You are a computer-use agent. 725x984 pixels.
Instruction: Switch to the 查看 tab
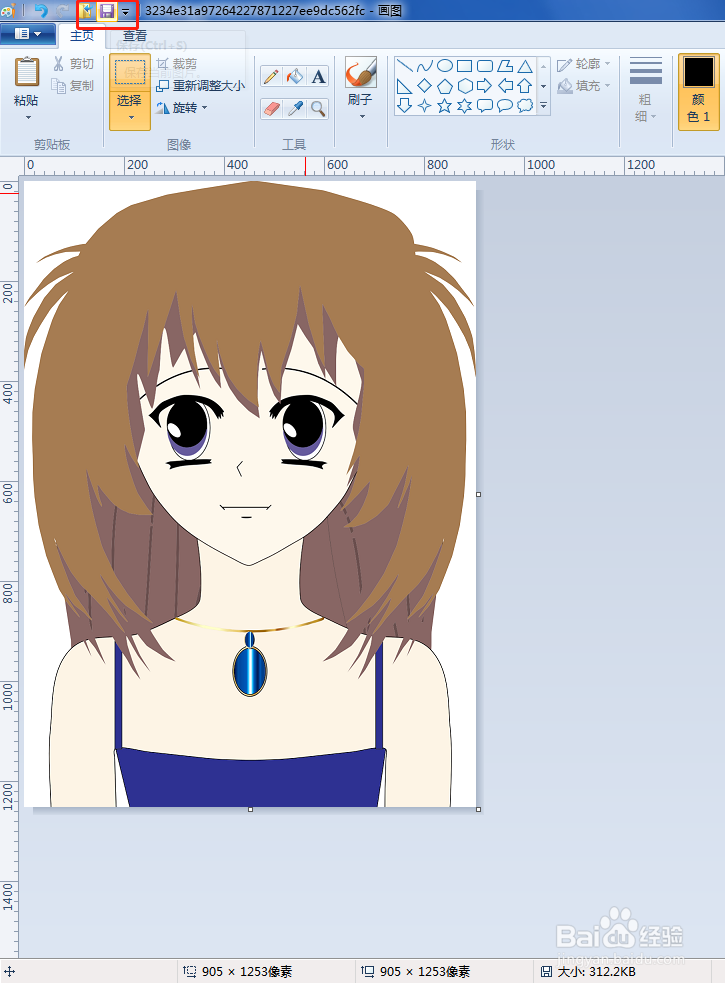click(134, 36)
